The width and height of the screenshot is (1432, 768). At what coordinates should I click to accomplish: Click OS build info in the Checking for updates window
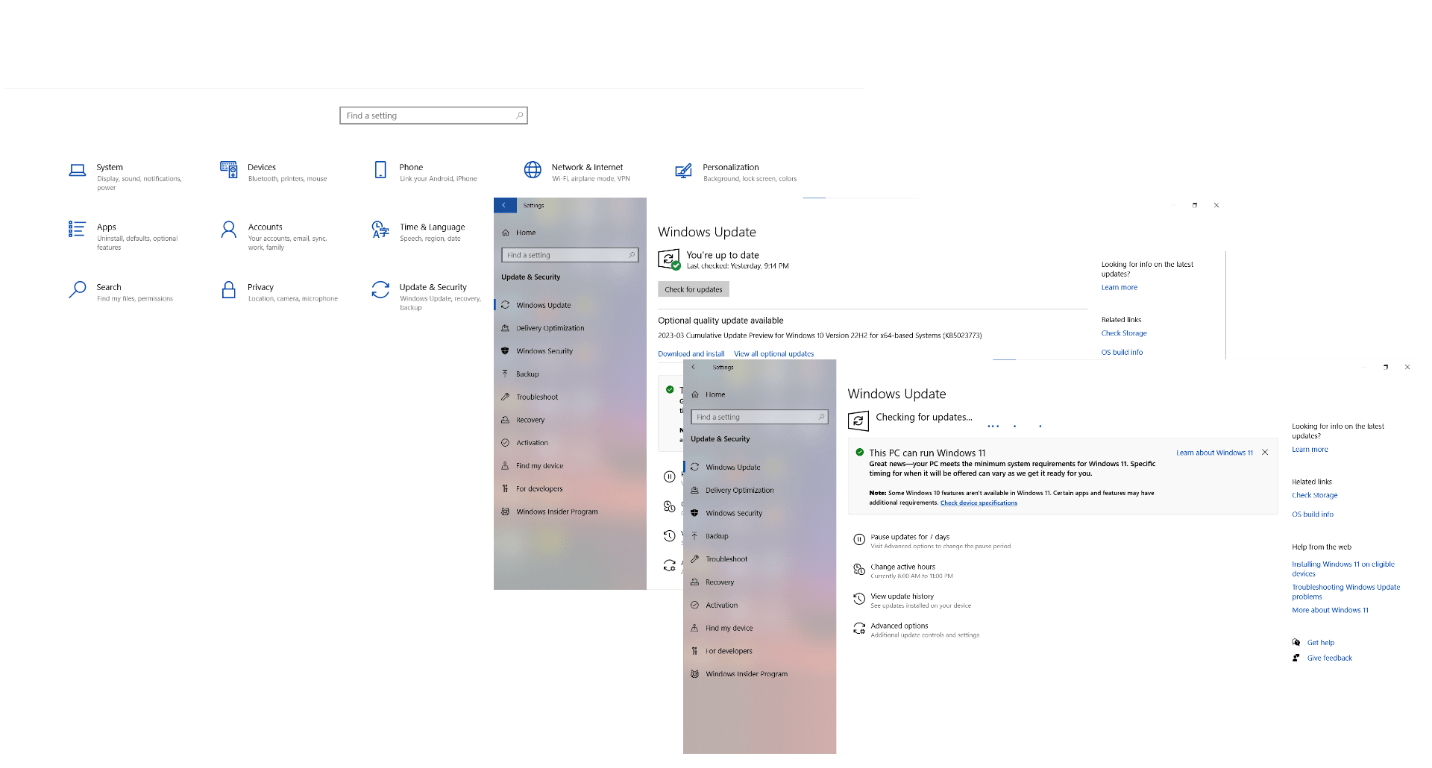tap(1312, 514)
